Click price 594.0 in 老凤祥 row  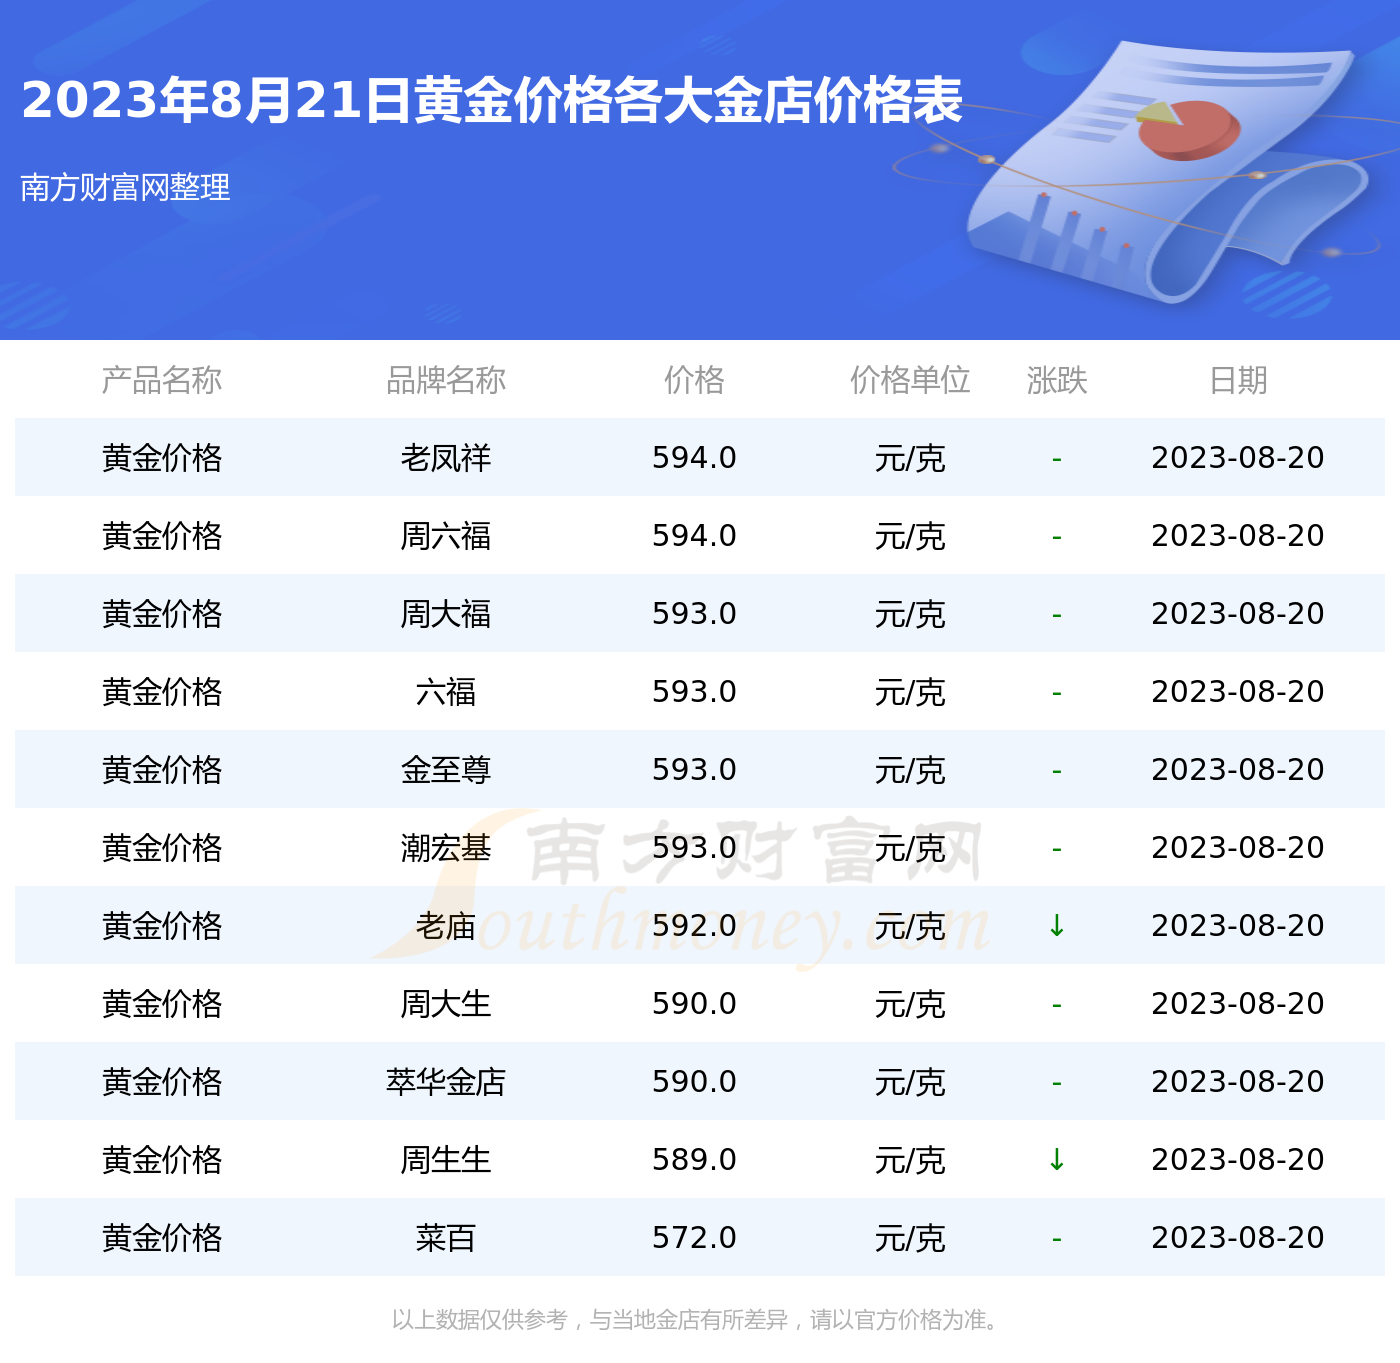(694, 458)
